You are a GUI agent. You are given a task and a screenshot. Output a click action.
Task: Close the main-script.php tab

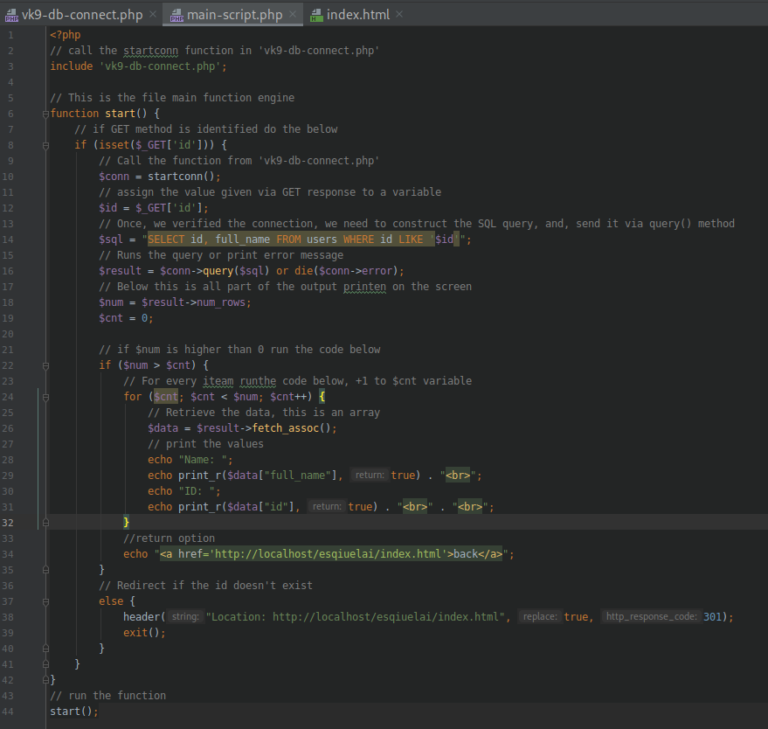(292, 15)
